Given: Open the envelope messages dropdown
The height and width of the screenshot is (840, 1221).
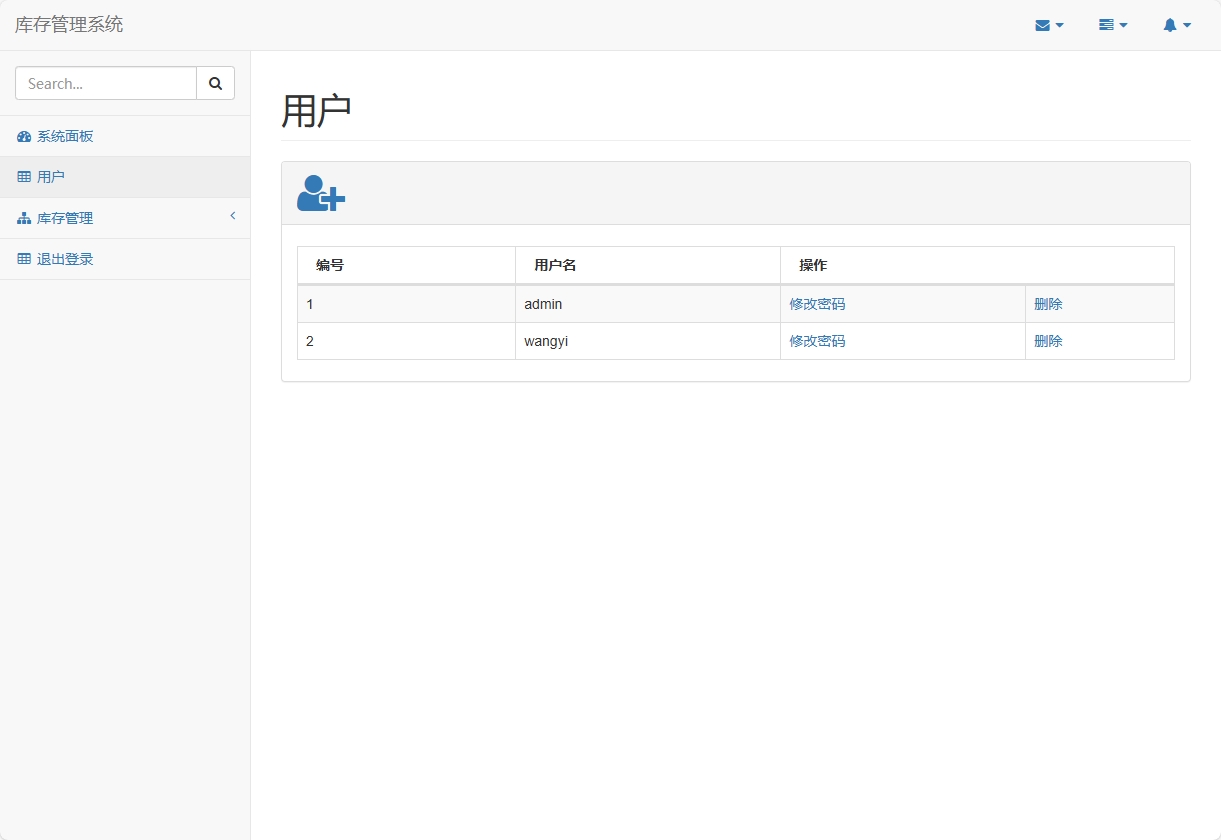Looking at the screenshot, I should (x=1049, y=25).
